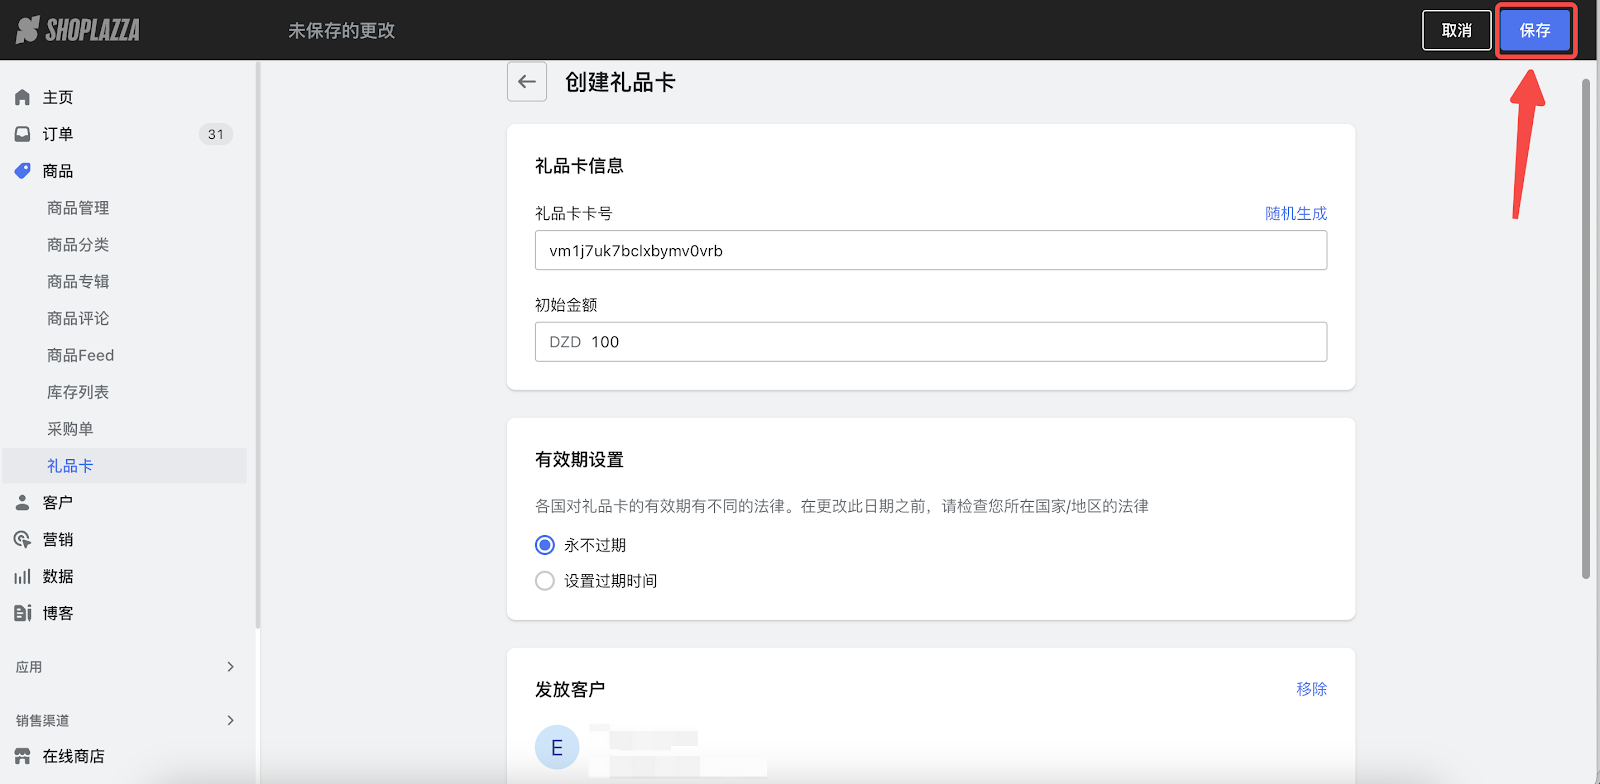Click 发放客户 heading

click(570, 690)
